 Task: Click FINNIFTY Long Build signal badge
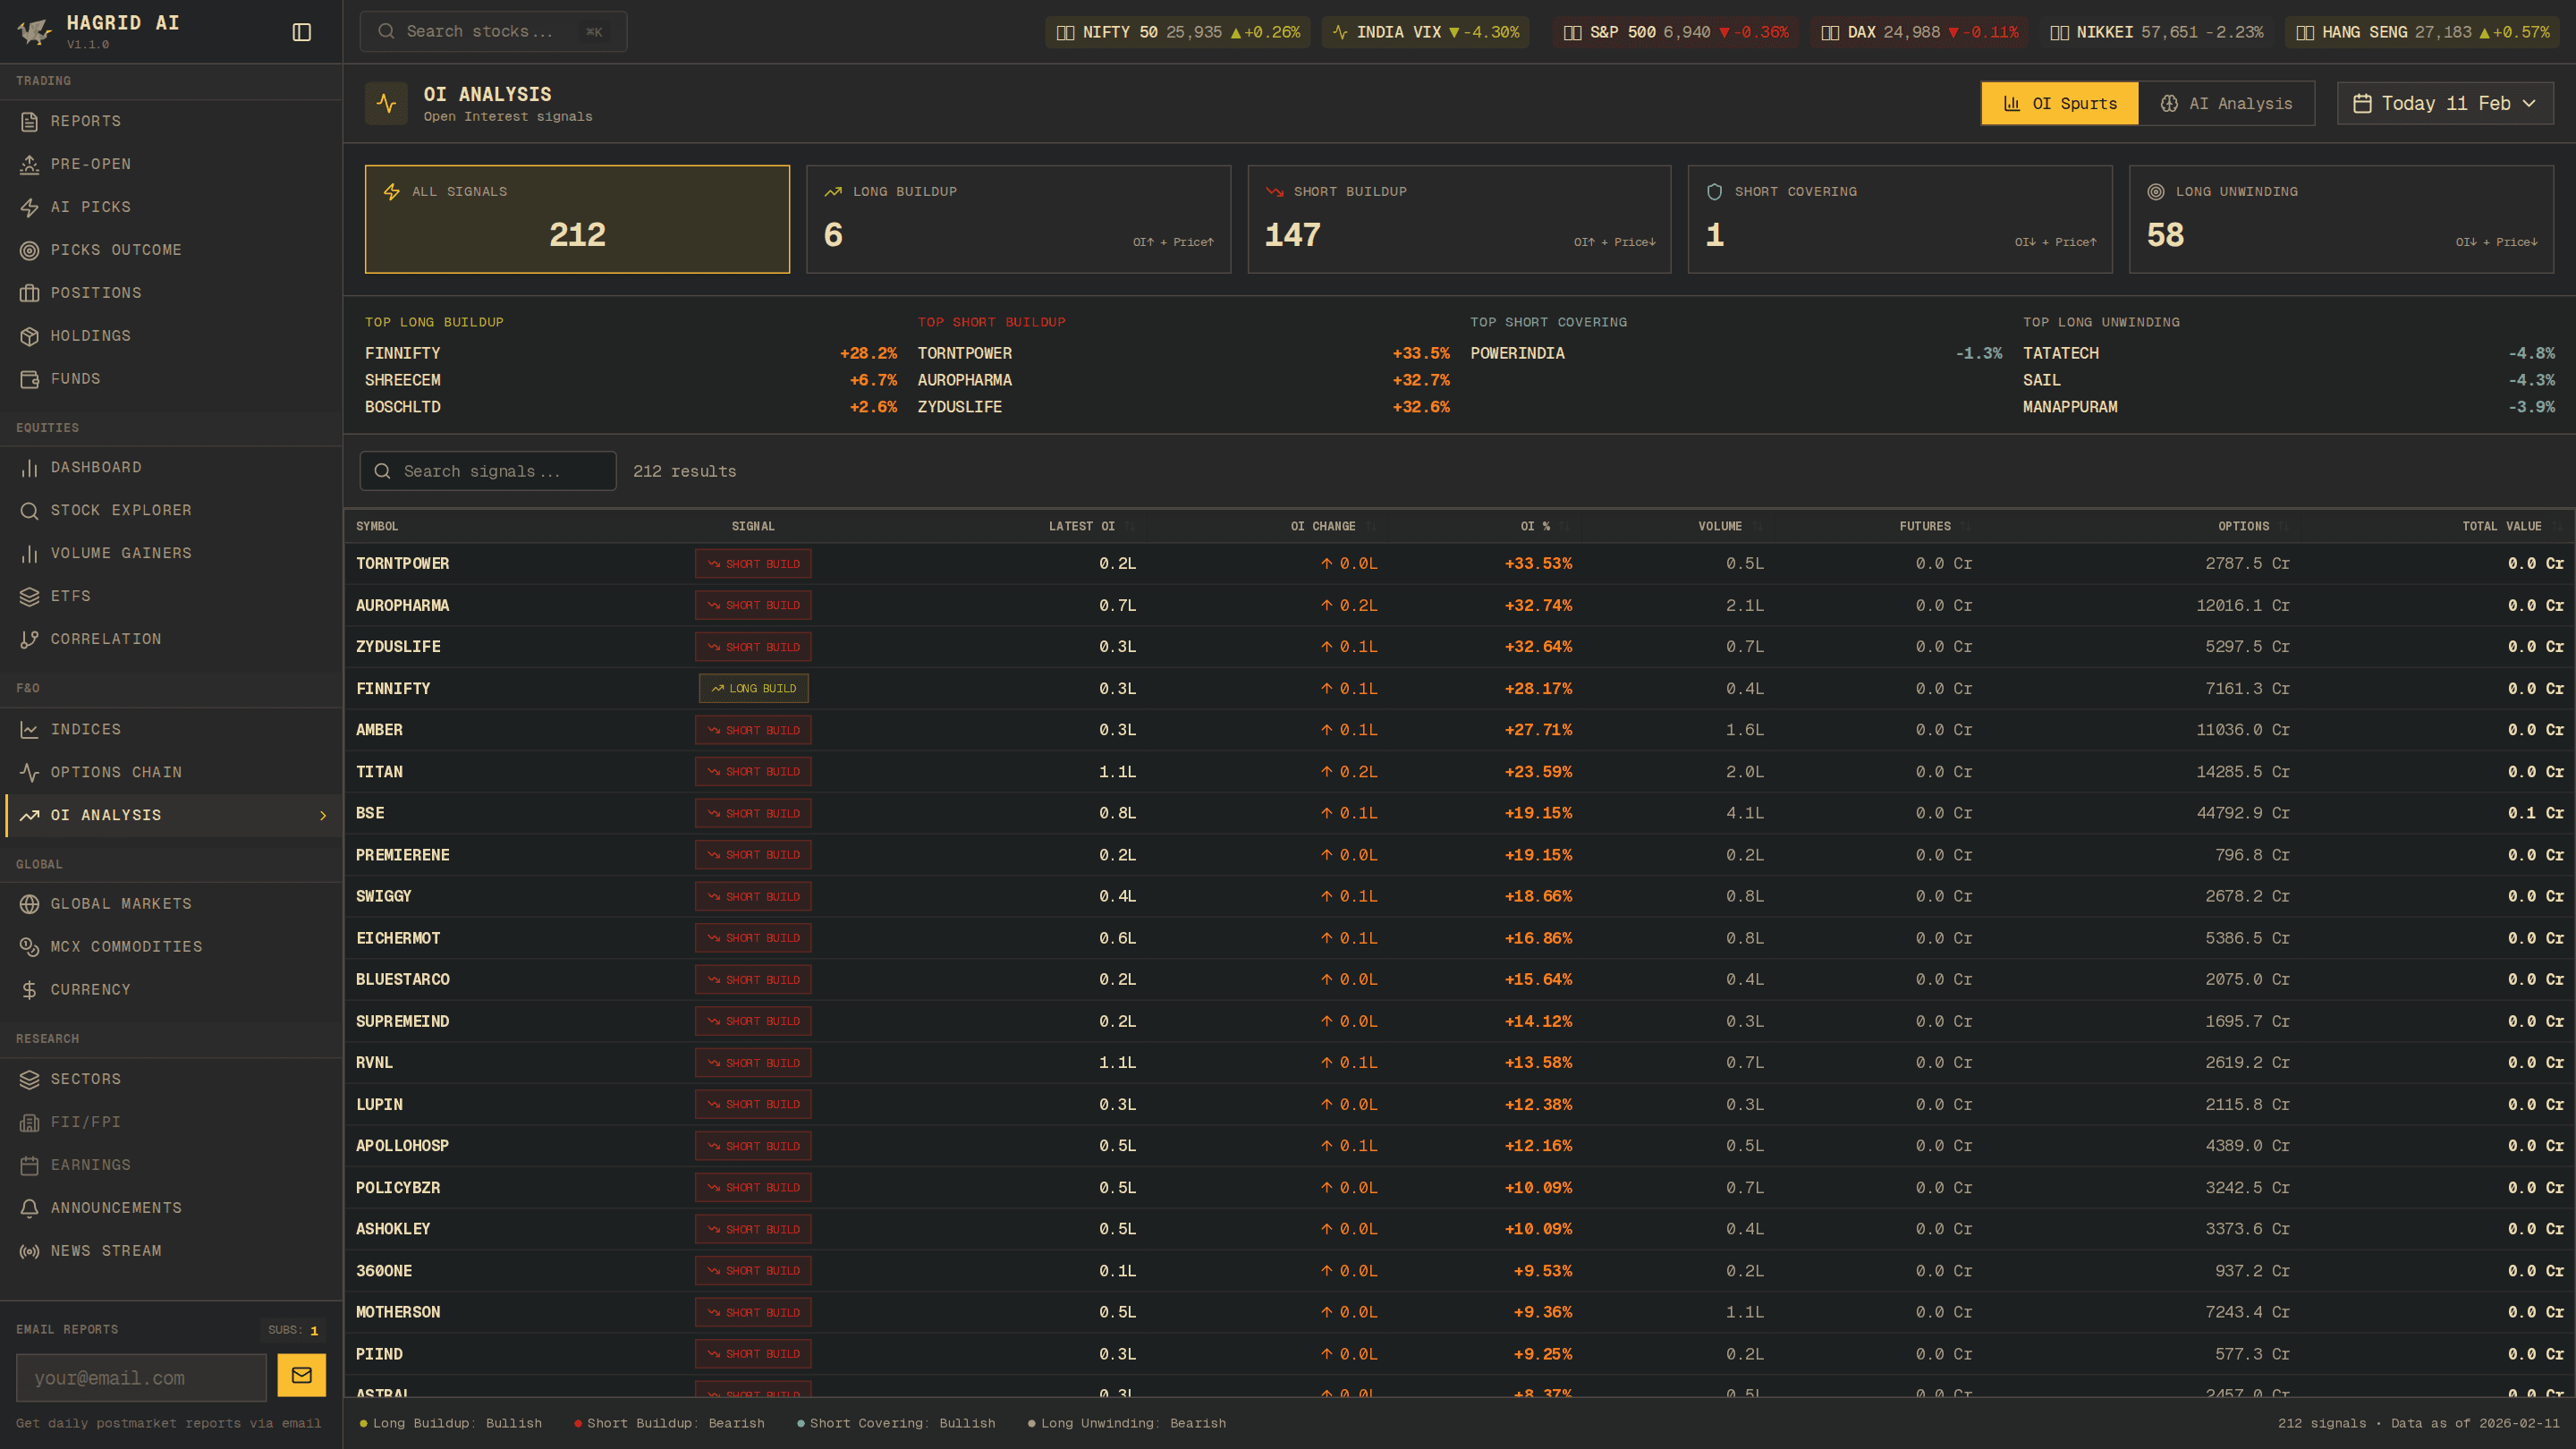753,689
